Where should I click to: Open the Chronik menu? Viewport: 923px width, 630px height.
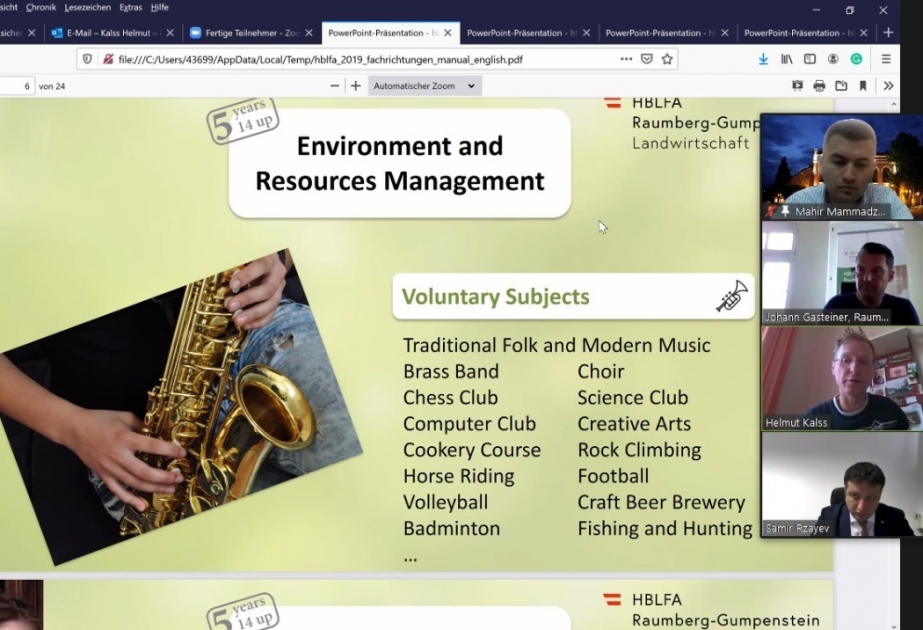point(41,7)
